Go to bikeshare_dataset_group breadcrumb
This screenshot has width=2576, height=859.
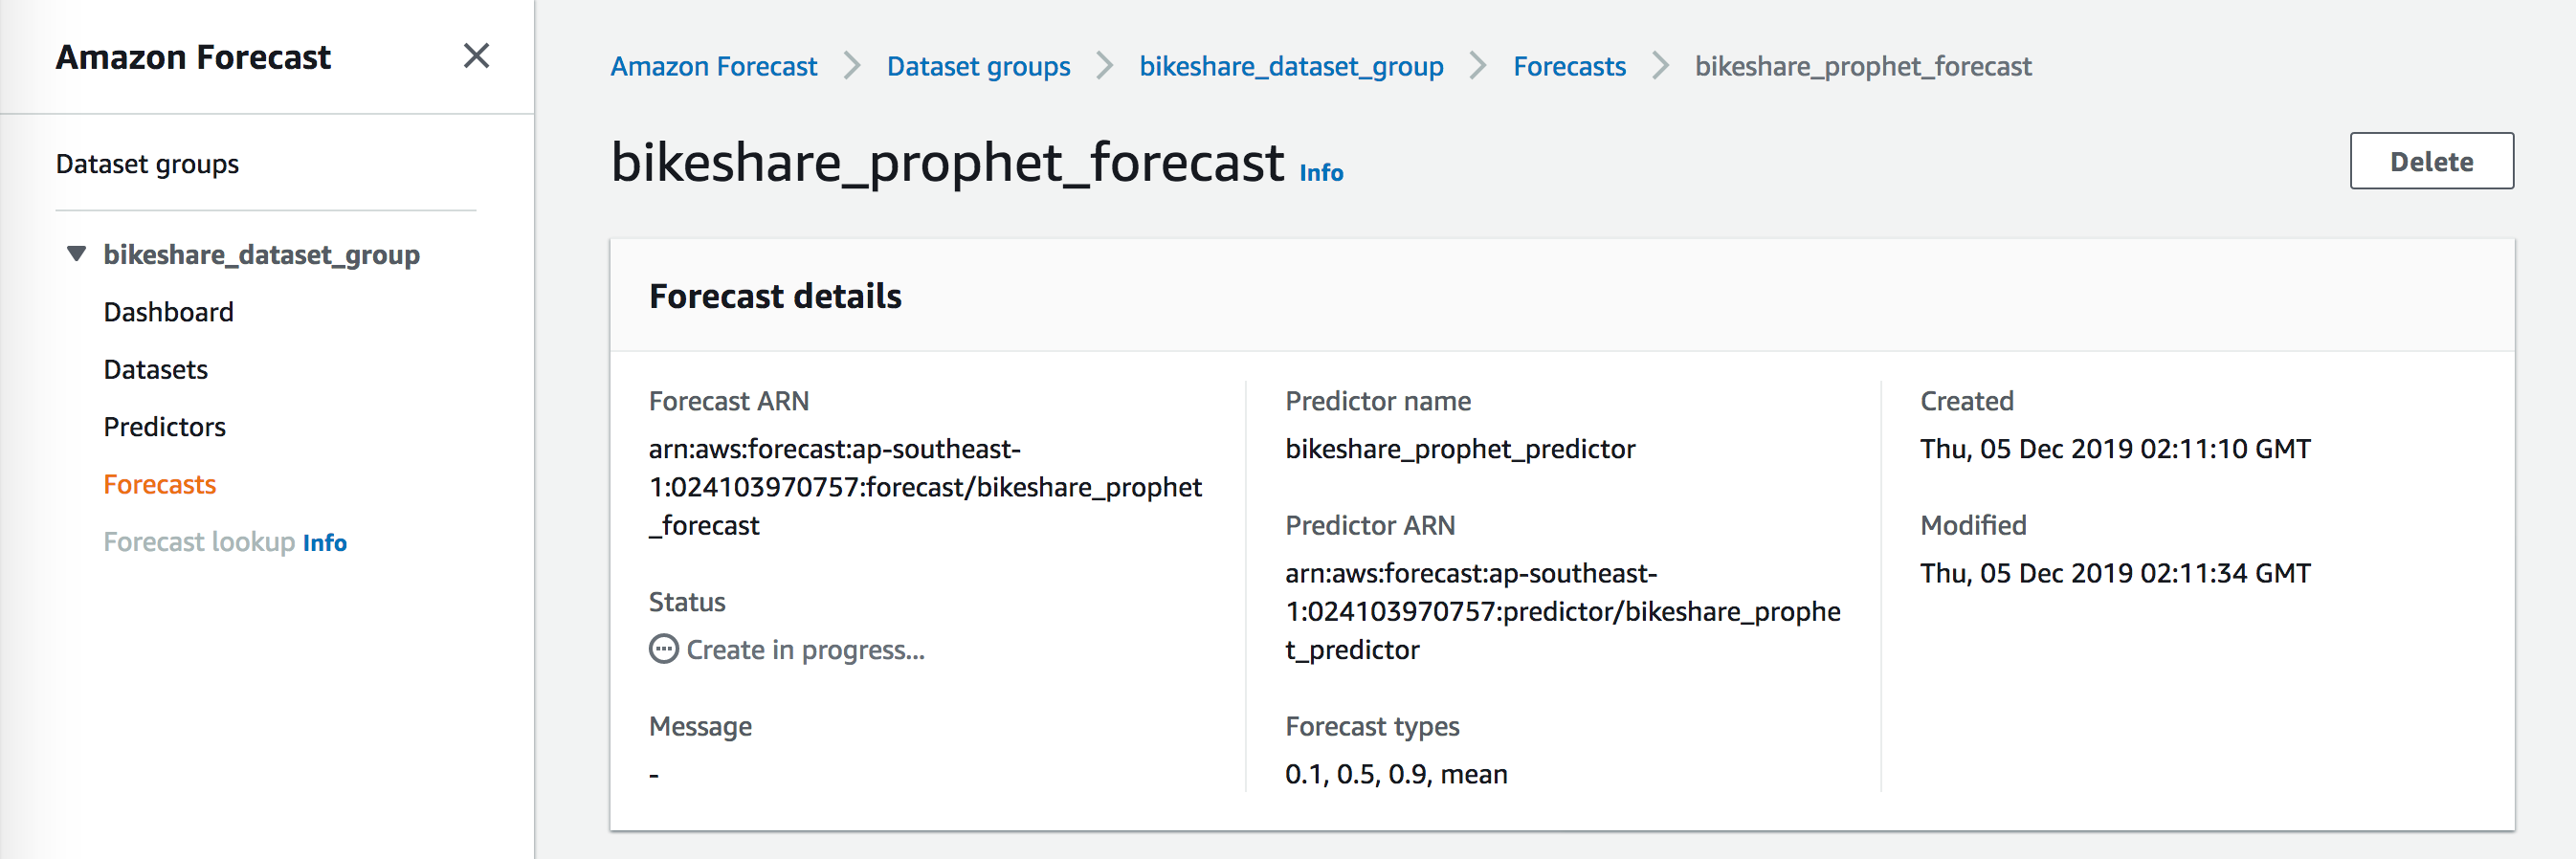(1291, 67)
